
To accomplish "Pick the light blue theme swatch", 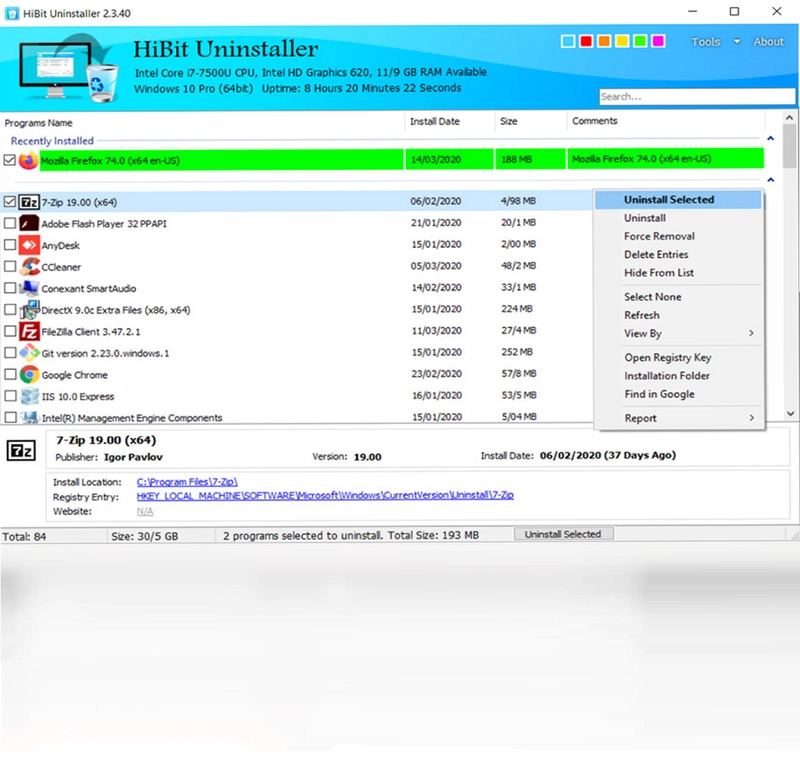I will (568, 41).
